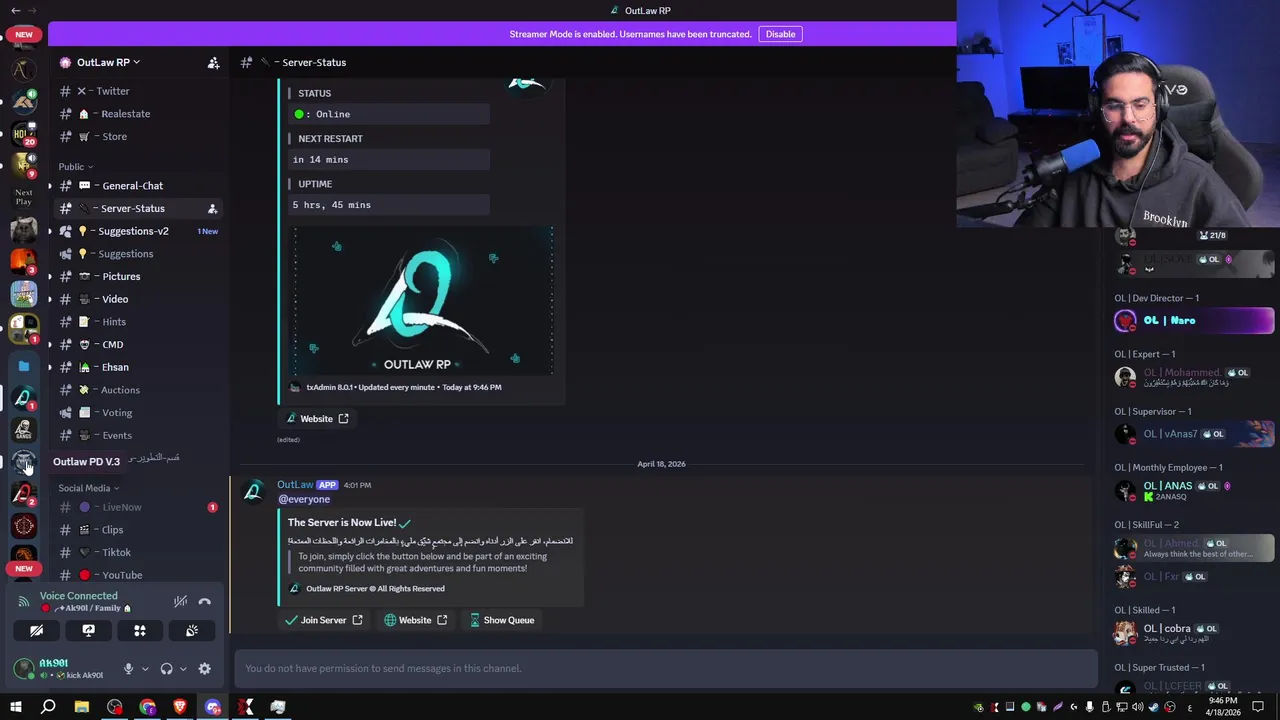Viewport: 1280px width, 720px height.
Task: Click the Website link under server status
Action: click(317, 419)
